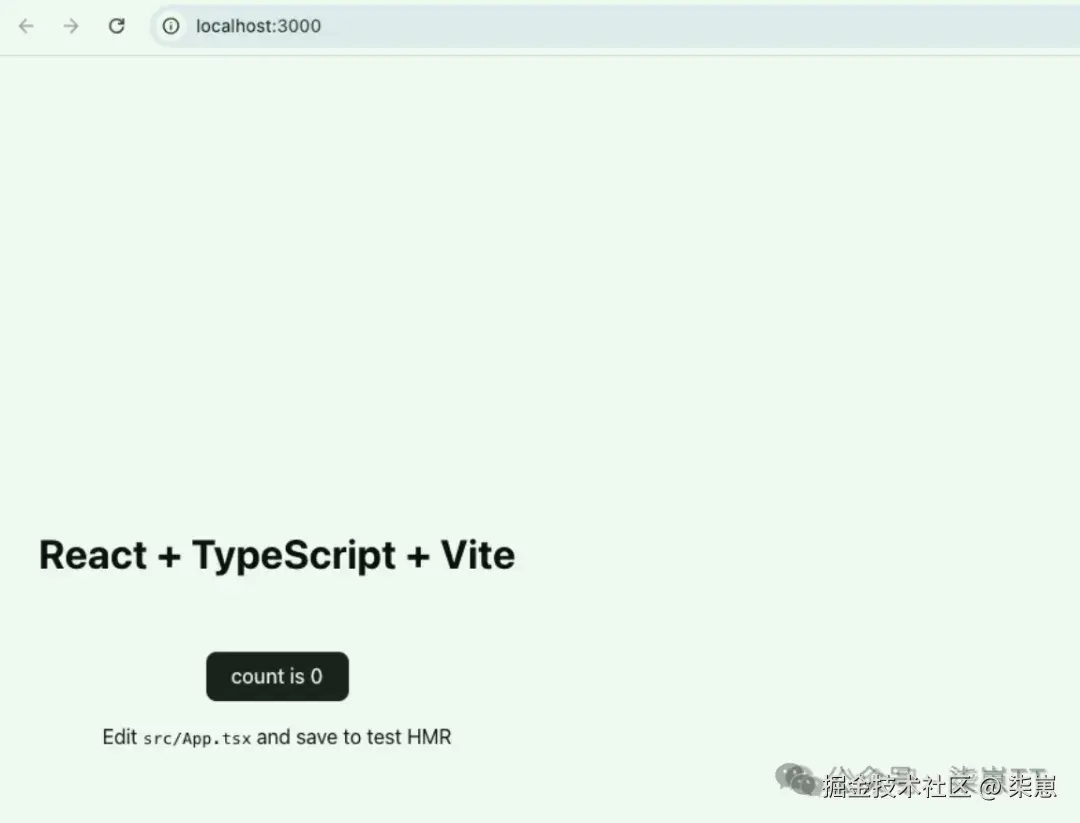Click the WeChat logo watermark icon
Screen dimensions: 1080x823
point(797,780)
